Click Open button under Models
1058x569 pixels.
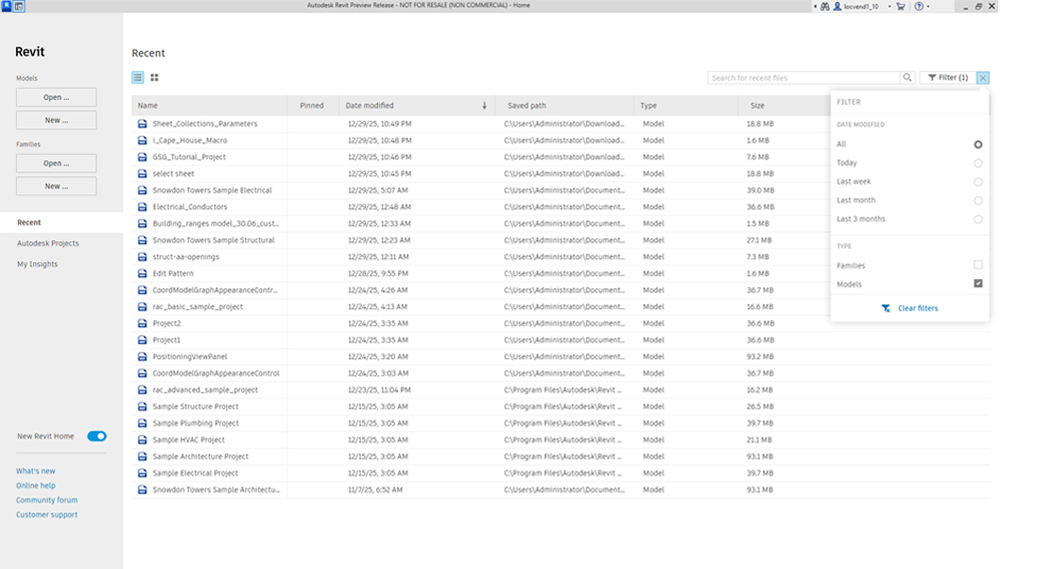click(x=56, y=97)
